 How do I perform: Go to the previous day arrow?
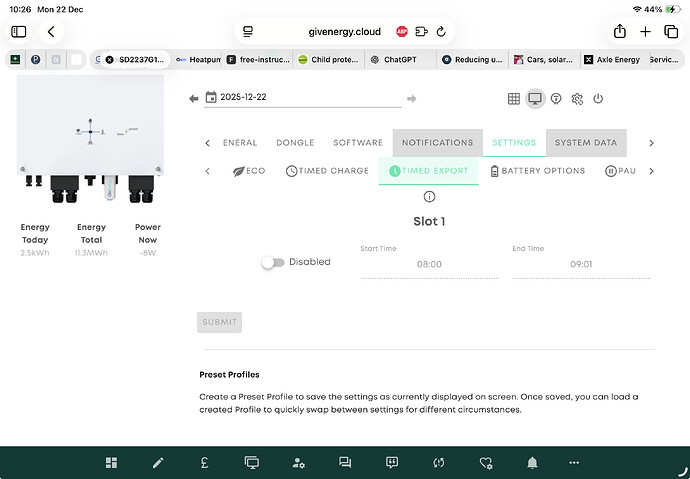point(194,99)
